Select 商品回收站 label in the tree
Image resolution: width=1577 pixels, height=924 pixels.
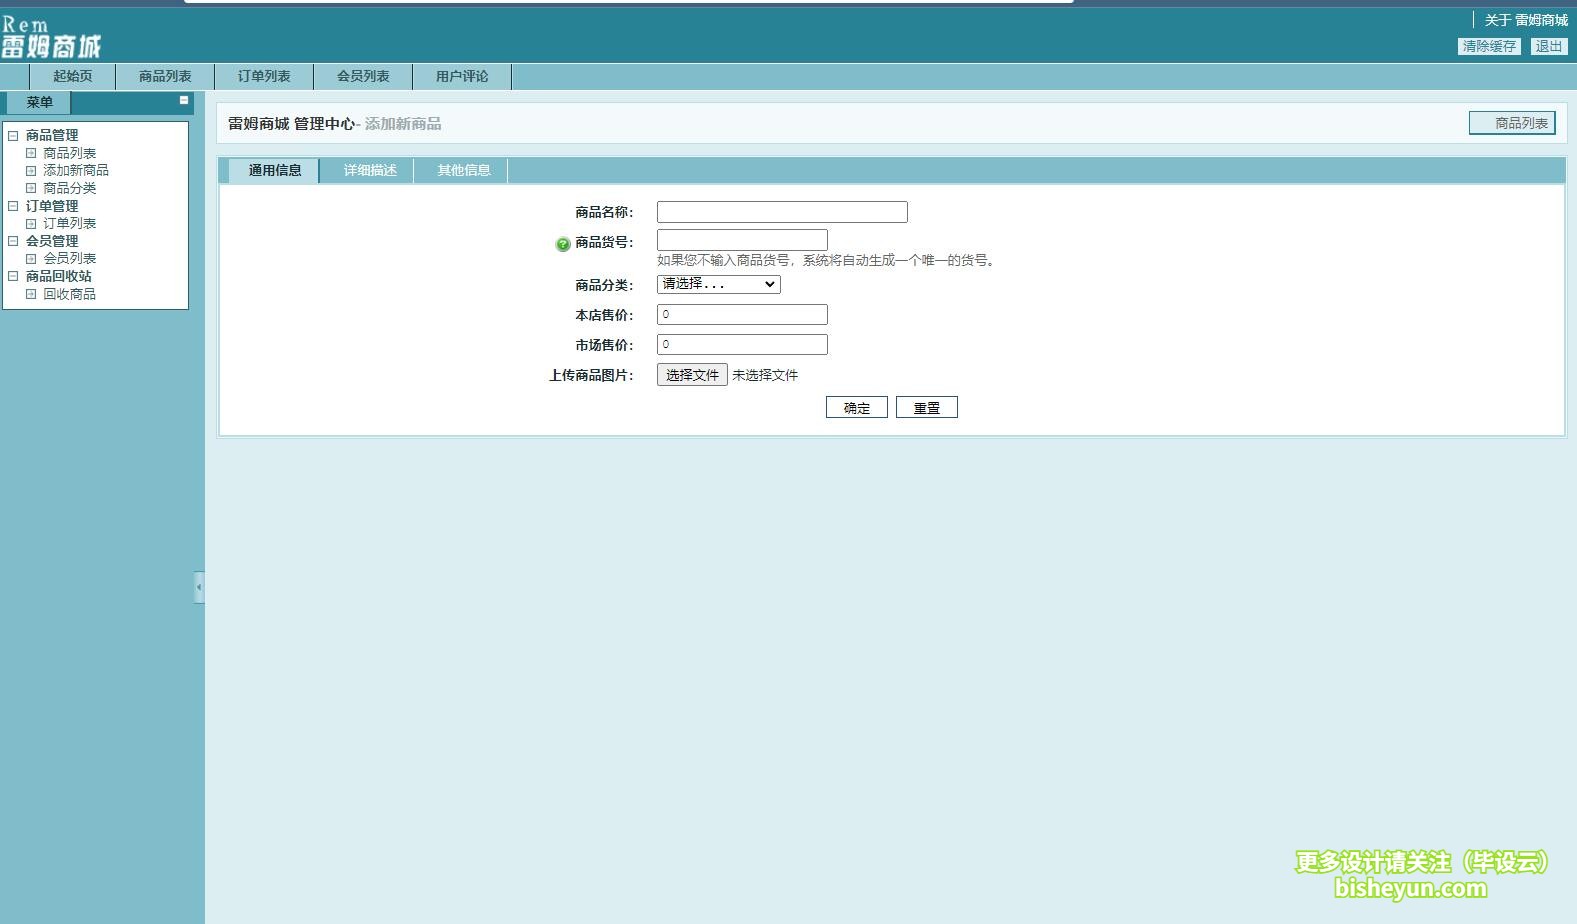(x=59, y=276)
